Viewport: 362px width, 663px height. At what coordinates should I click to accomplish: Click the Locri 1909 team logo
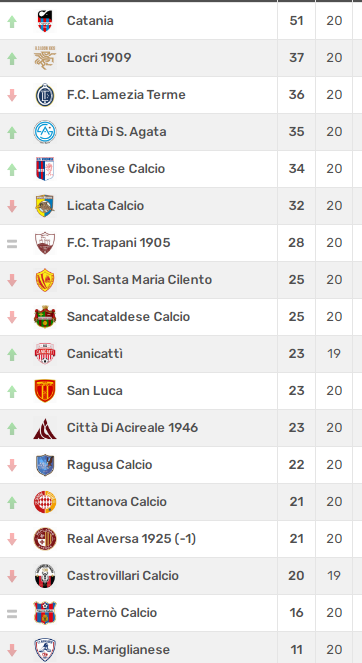[x=45, y=58]
